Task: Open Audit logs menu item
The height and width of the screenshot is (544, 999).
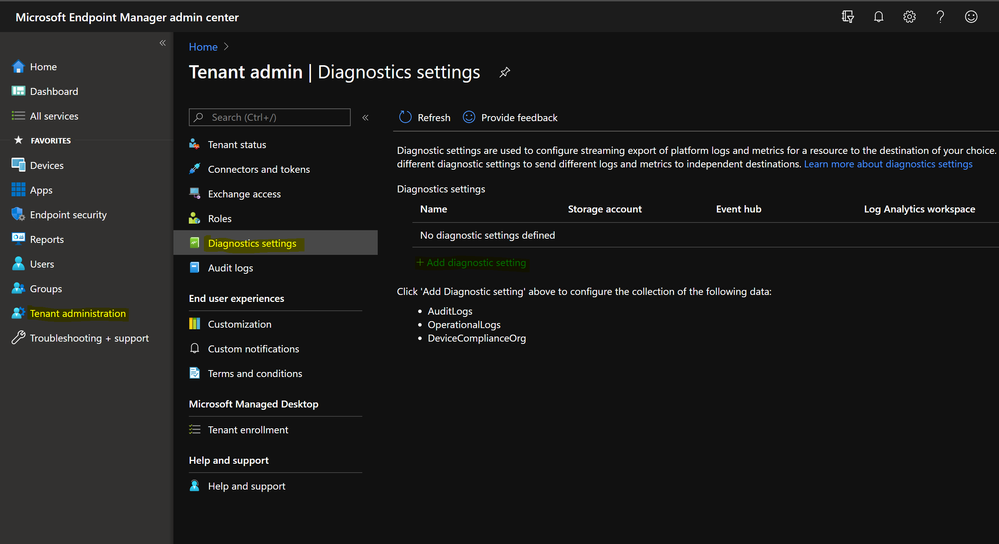Action: 230,268
